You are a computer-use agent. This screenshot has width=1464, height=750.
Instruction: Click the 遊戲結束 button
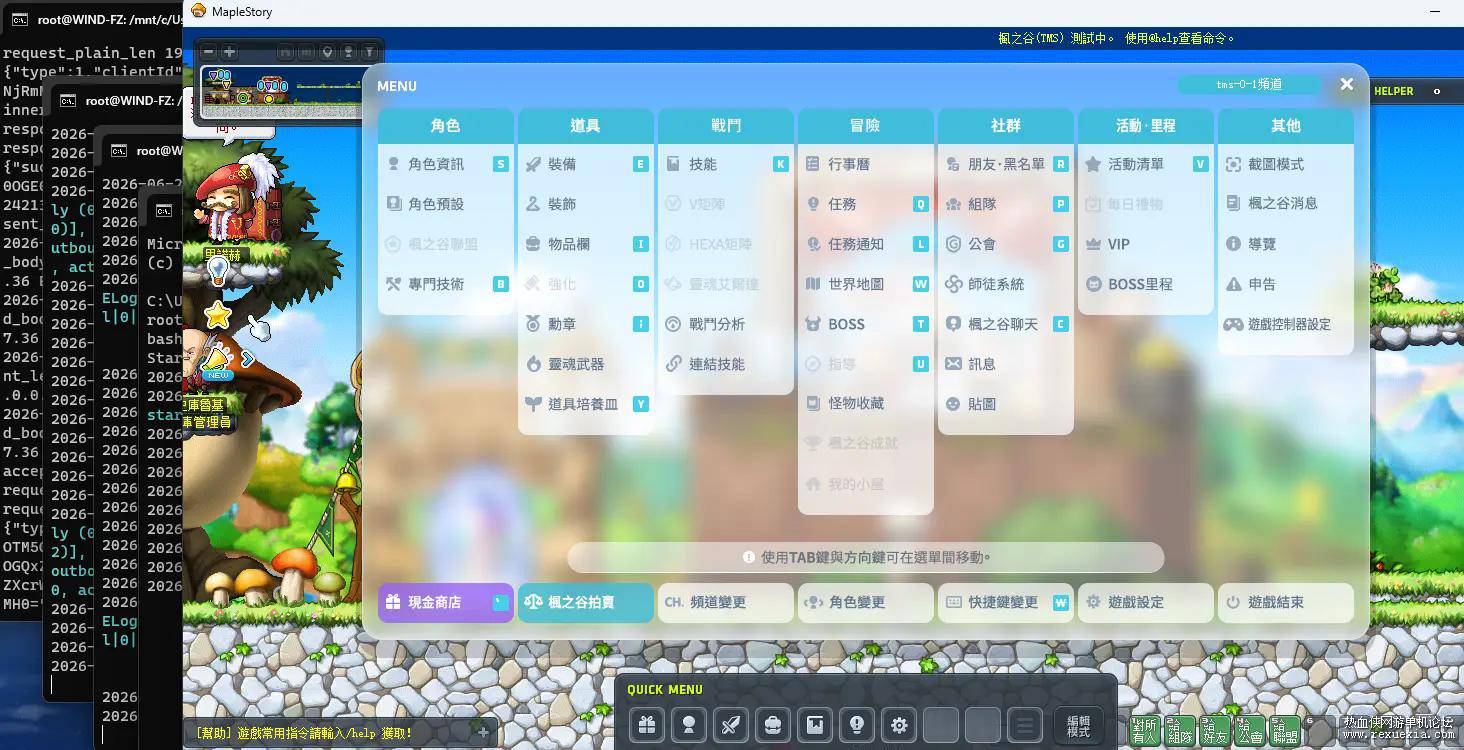click(1286, 603)
